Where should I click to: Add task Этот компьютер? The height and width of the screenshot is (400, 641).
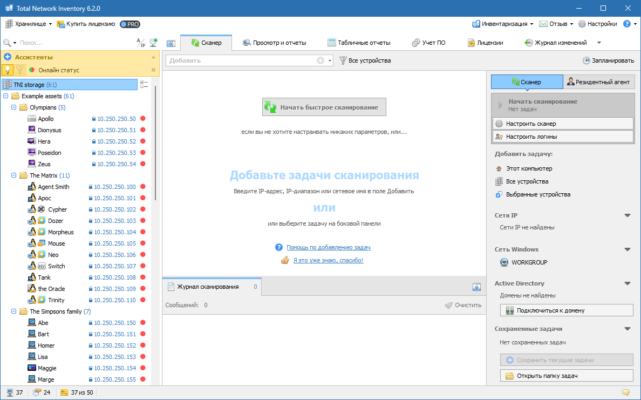pyautogui.click(x=524, y=169)
